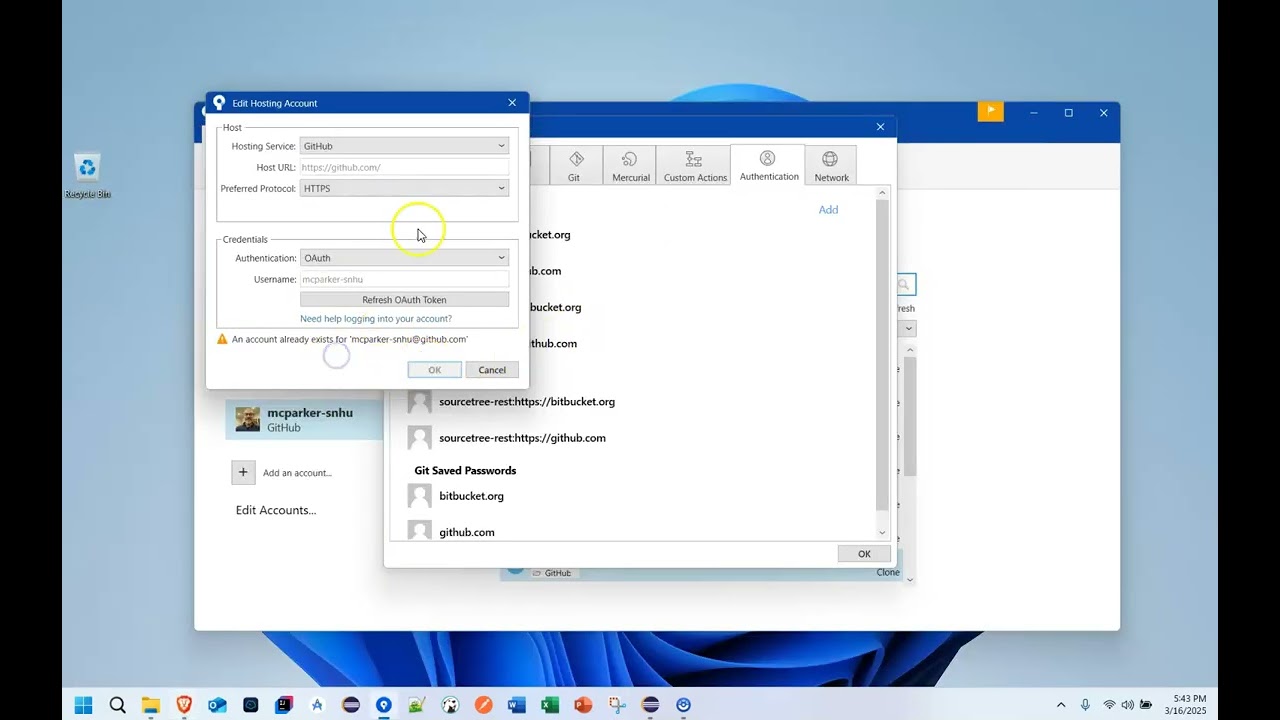
Task: Expand the Preferred Protocol dropdown
Action: pyautogui.click(x=404, y=188)
